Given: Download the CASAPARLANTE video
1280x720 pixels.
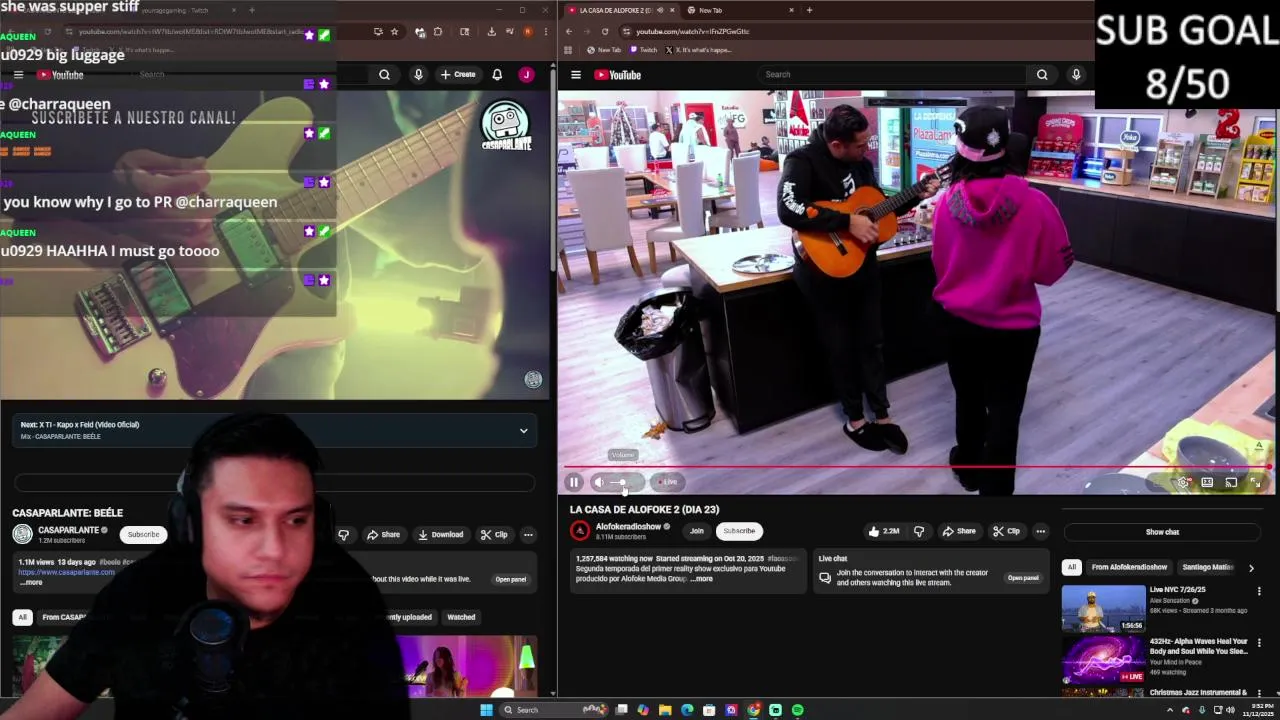Looking at the screenshot, I should 441,535.
